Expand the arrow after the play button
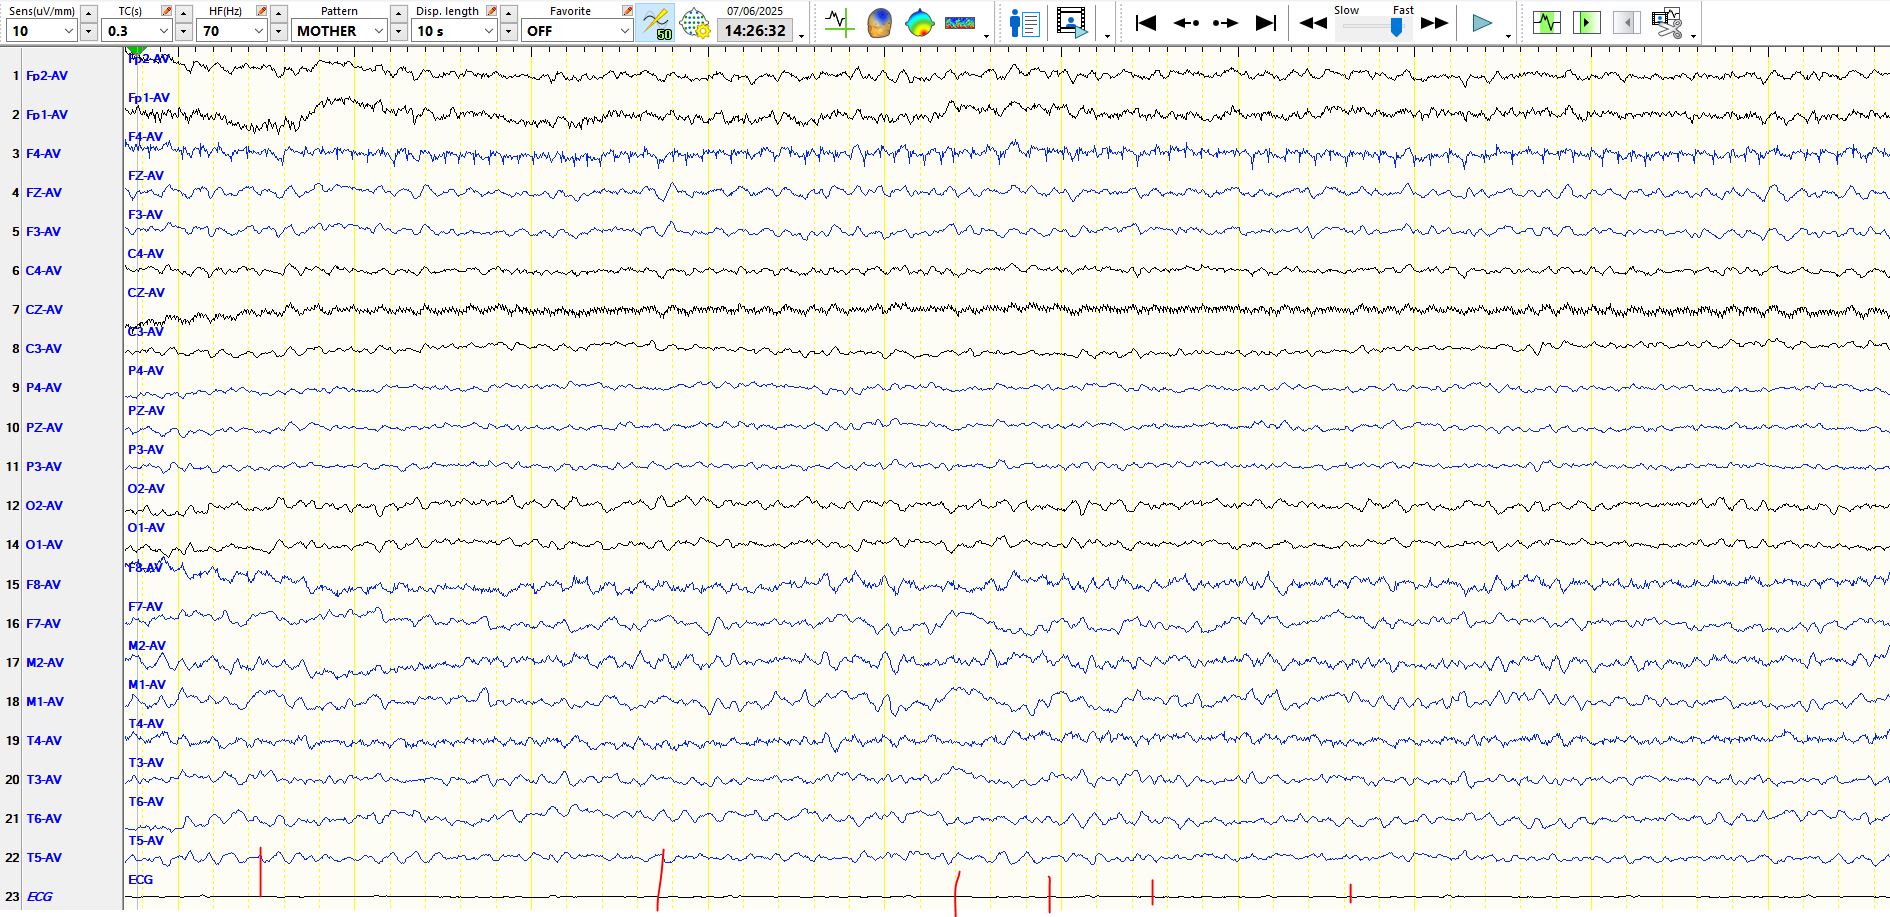The height and width of the screenshot is (917, 1890). tap(1508, 36)
